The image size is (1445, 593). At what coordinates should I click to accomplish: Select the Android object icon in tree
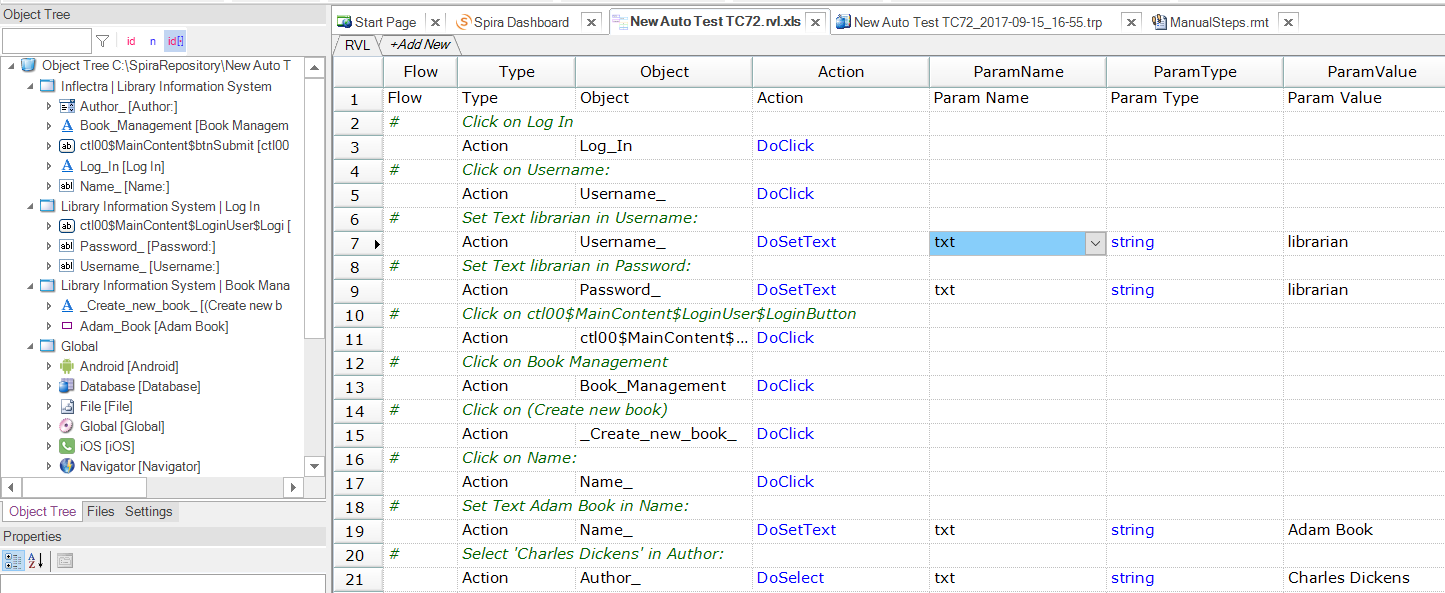pos(67,367)
